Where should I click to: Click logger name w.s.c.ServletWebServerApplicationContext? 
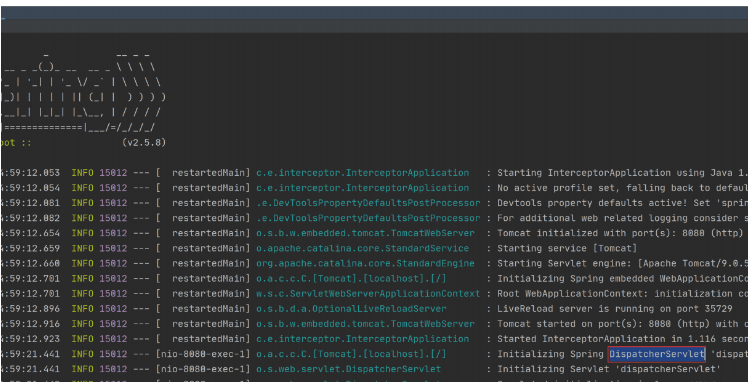pos(368,294)
